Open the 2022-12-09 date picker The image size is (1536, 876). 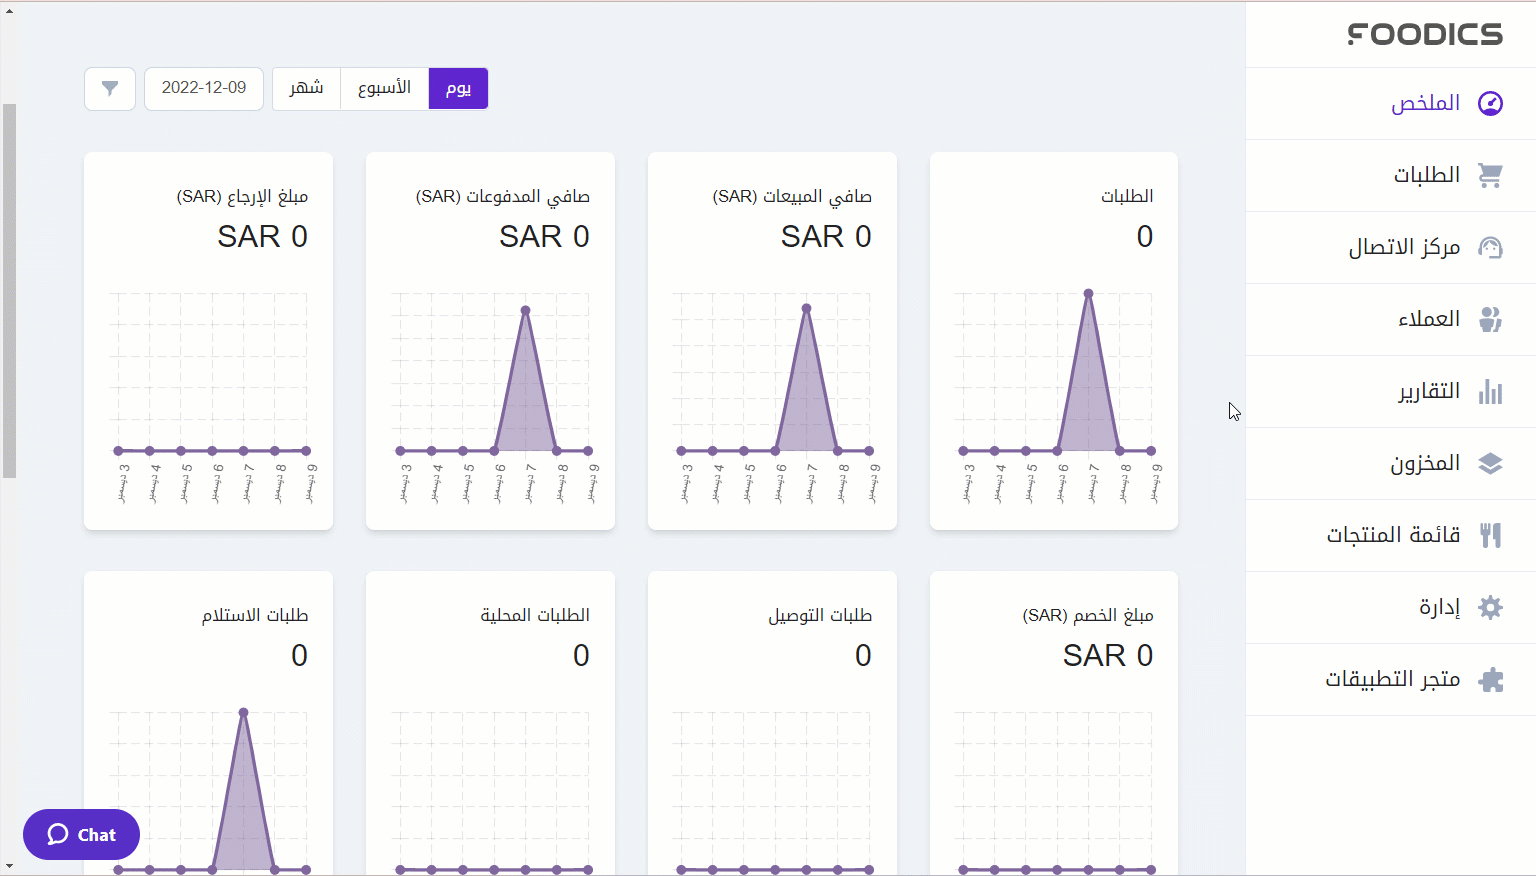[x=204, y=89]
